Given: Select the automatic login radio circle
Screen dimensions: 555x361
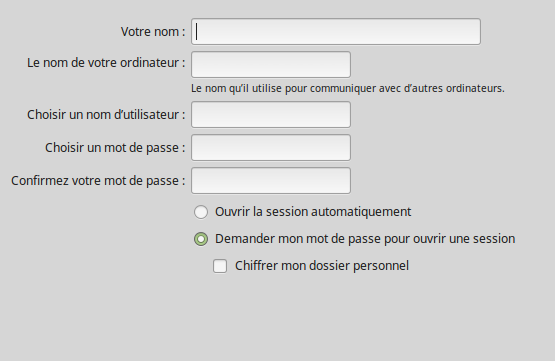Looking at the screenshot, I should [x=201, y=212].
